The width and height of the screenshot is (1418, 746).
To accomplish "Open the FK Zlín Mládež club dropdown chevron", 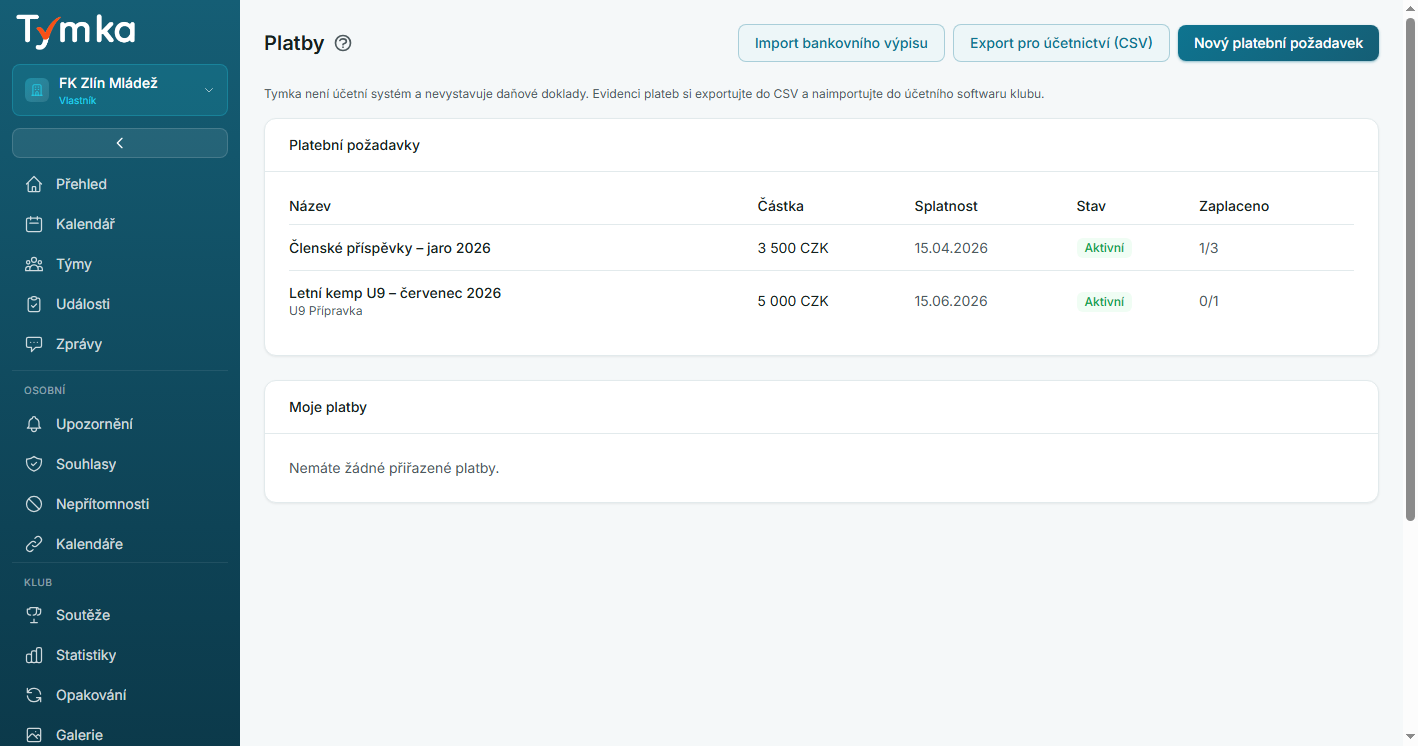I will [209, 90].
